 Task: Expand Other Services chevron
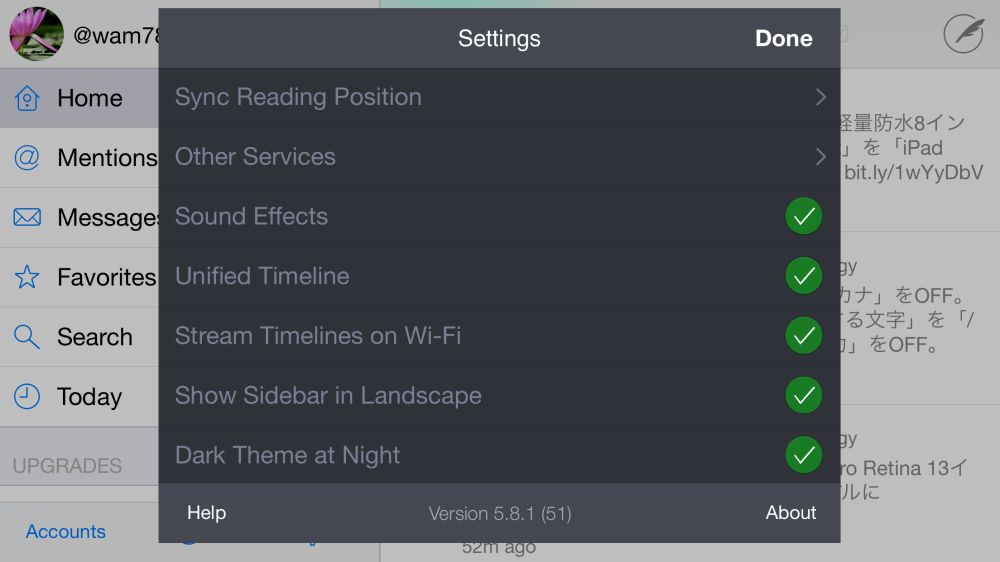[x=820, y=157]
